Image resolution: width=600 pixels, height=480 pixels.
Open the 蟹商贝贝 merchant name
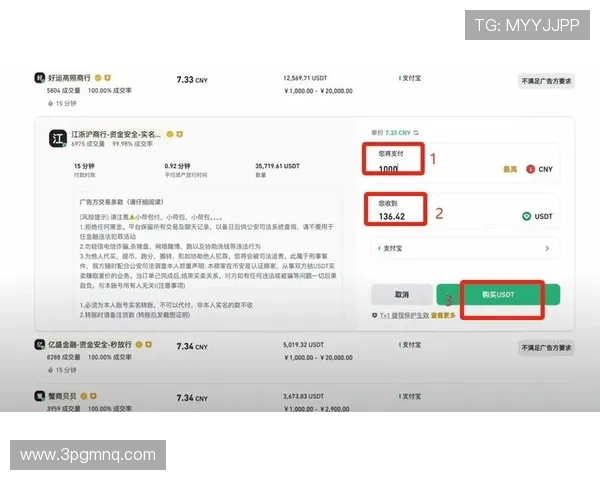[62, 396]
